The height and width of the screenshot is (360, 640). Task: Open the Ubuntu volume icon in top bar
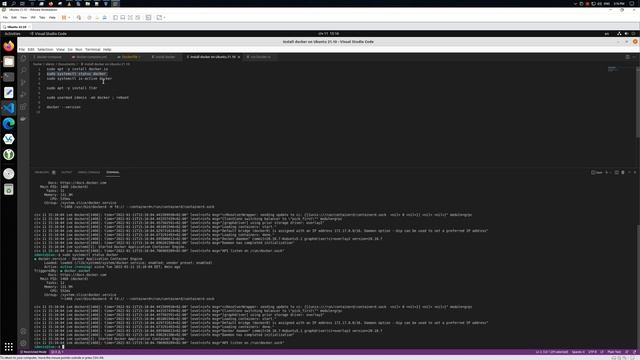[627, 33]
